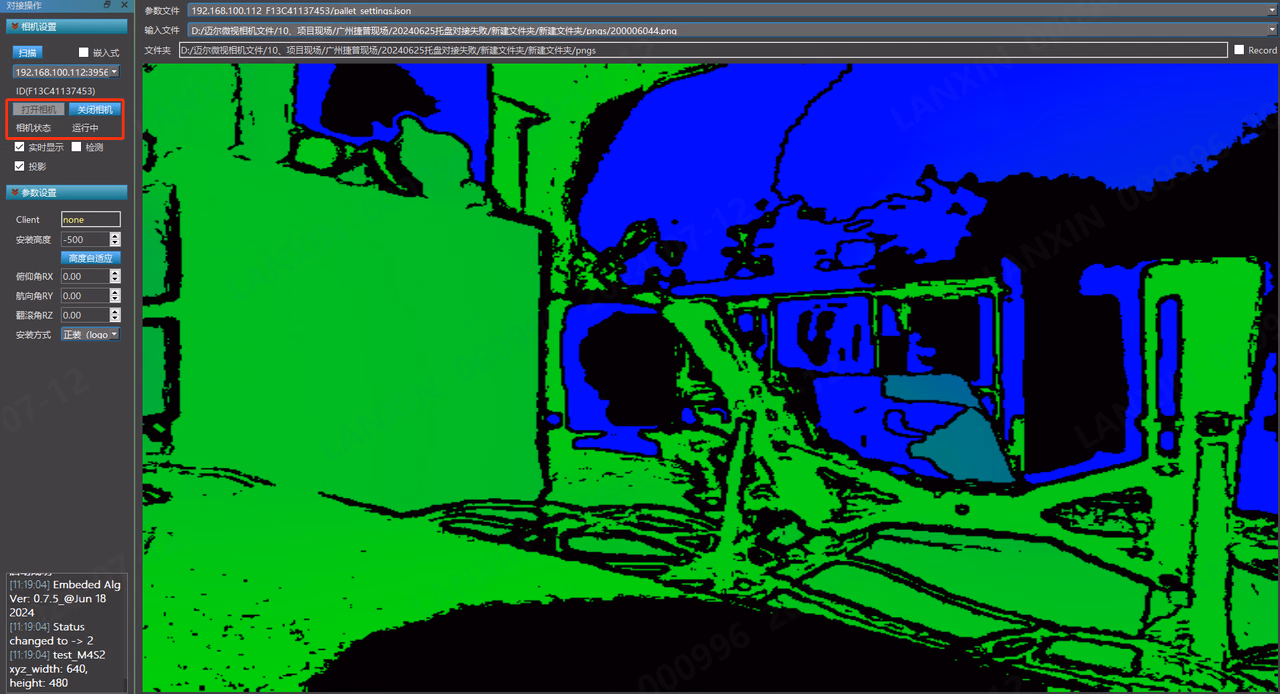Click the 相机状态 label
This screenshot has height=694, width=1280.
tap(33, 128)
